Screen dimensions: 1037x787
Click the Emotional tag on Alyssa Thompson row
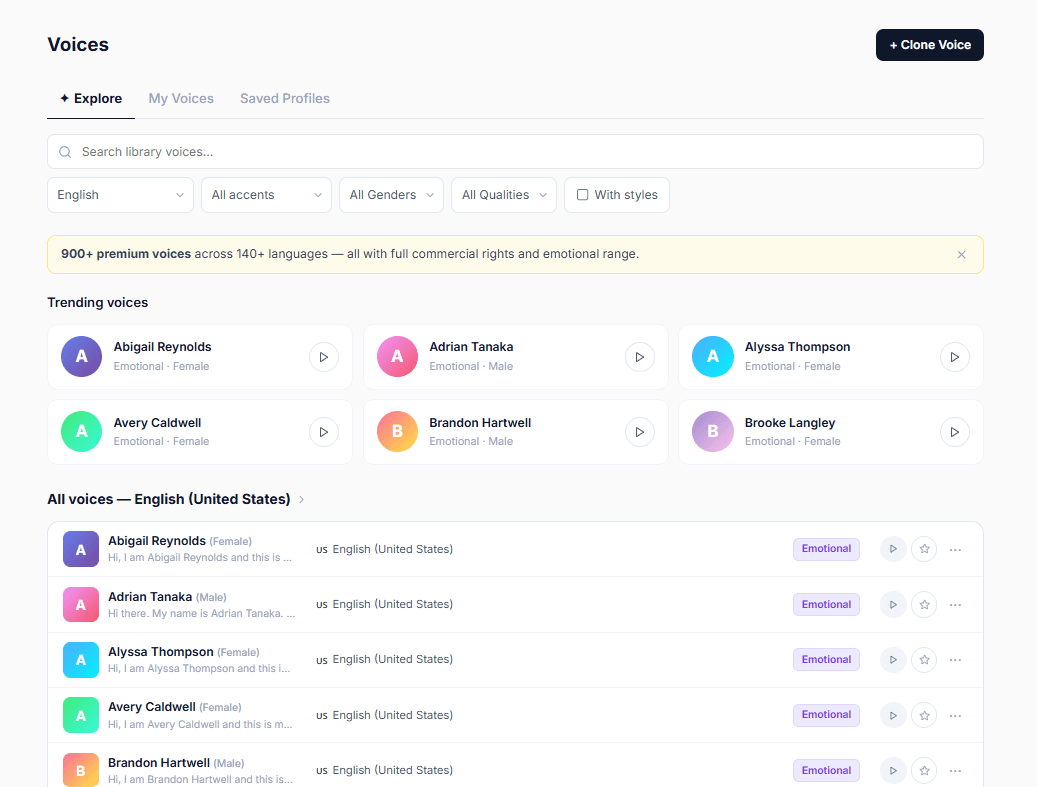tap(826, 659)
